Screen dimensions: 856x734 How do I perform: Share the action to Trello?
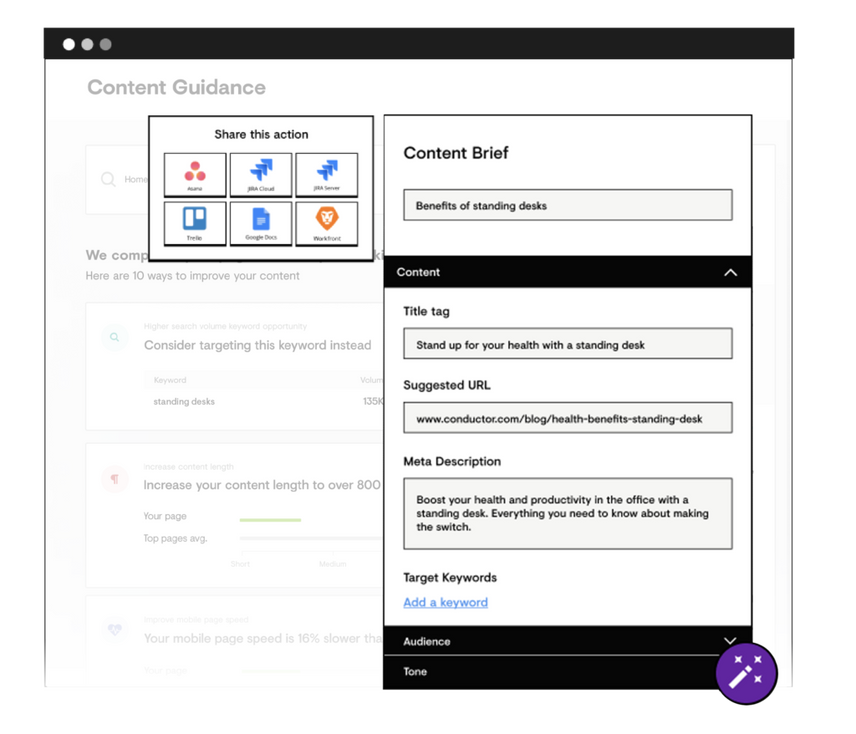195,224
